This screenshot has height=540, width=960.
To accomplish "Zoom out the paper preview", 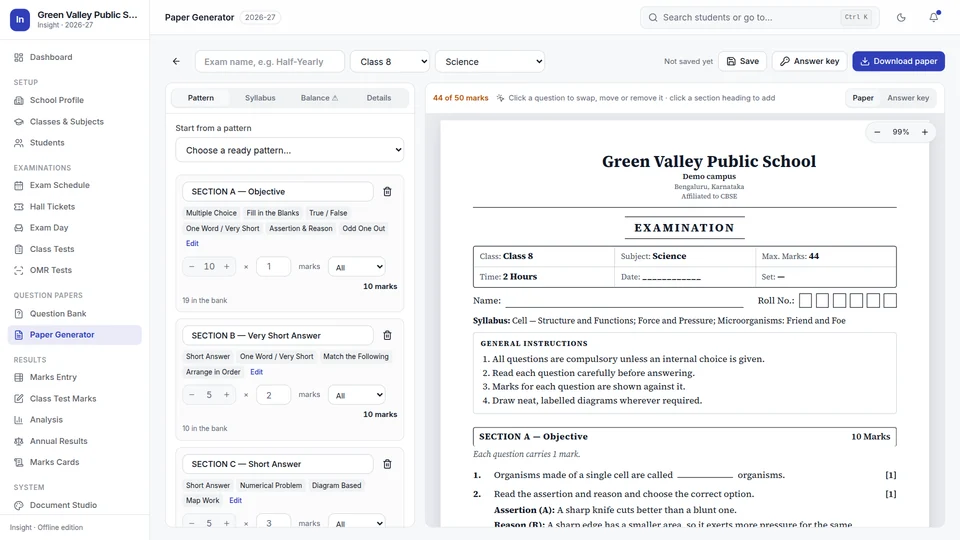I will [x=877, y=132].
